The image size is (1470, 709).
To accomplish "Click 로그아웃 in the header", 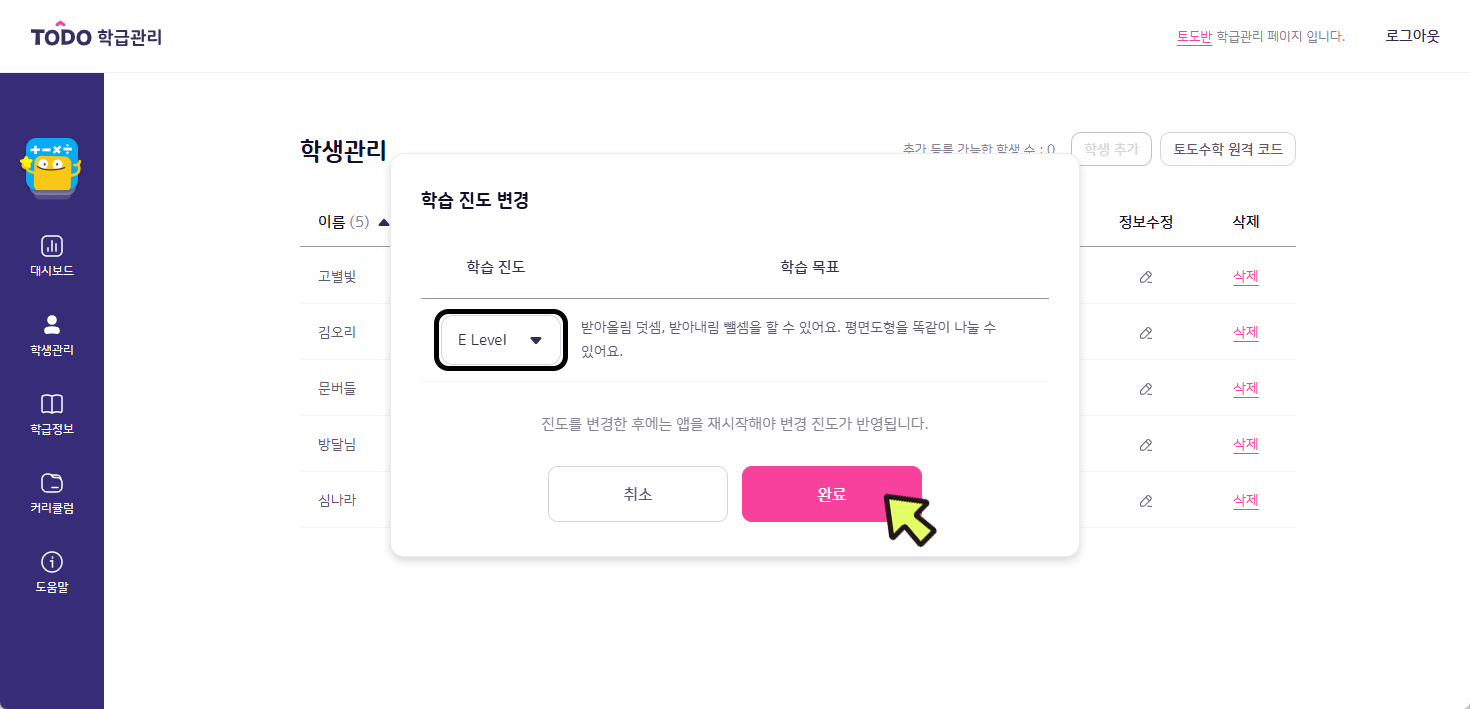I will click(1413, 36).
